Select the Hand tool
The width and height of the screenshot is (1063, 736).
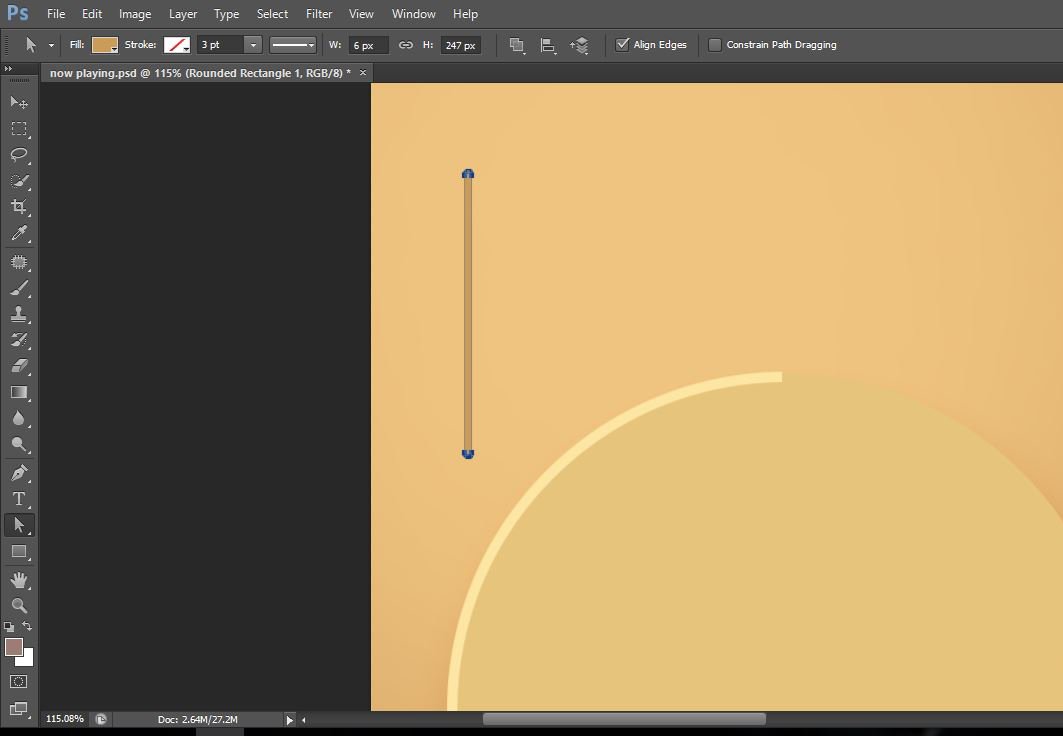(19, 580)
